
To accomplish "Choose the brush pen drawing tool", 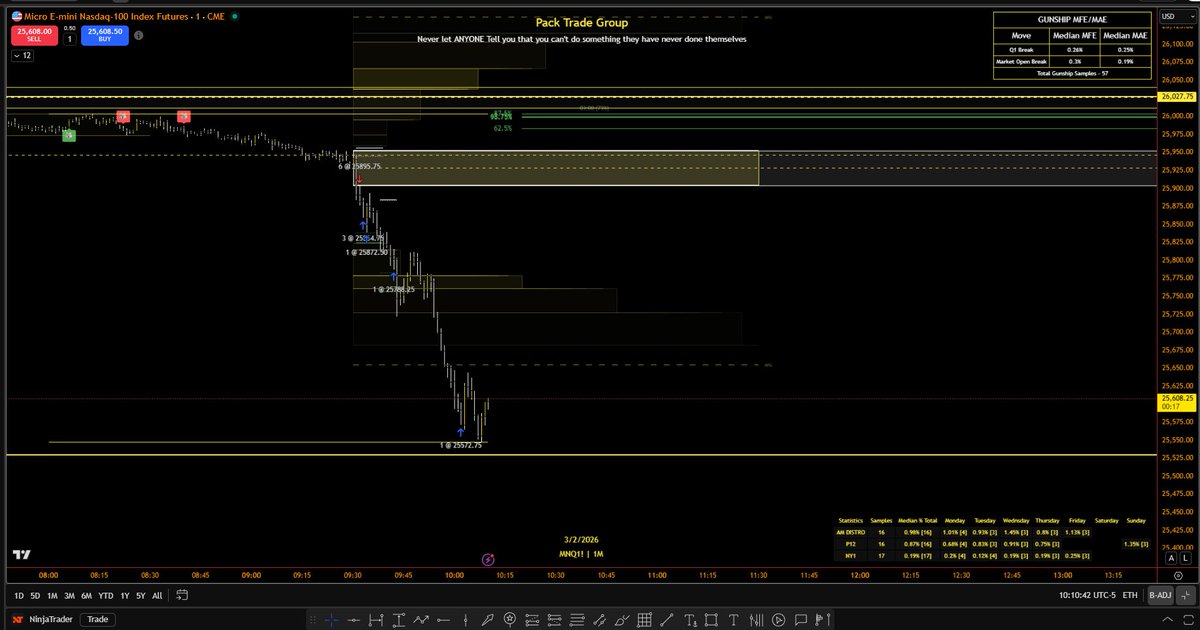I will (x=487, y=620).
